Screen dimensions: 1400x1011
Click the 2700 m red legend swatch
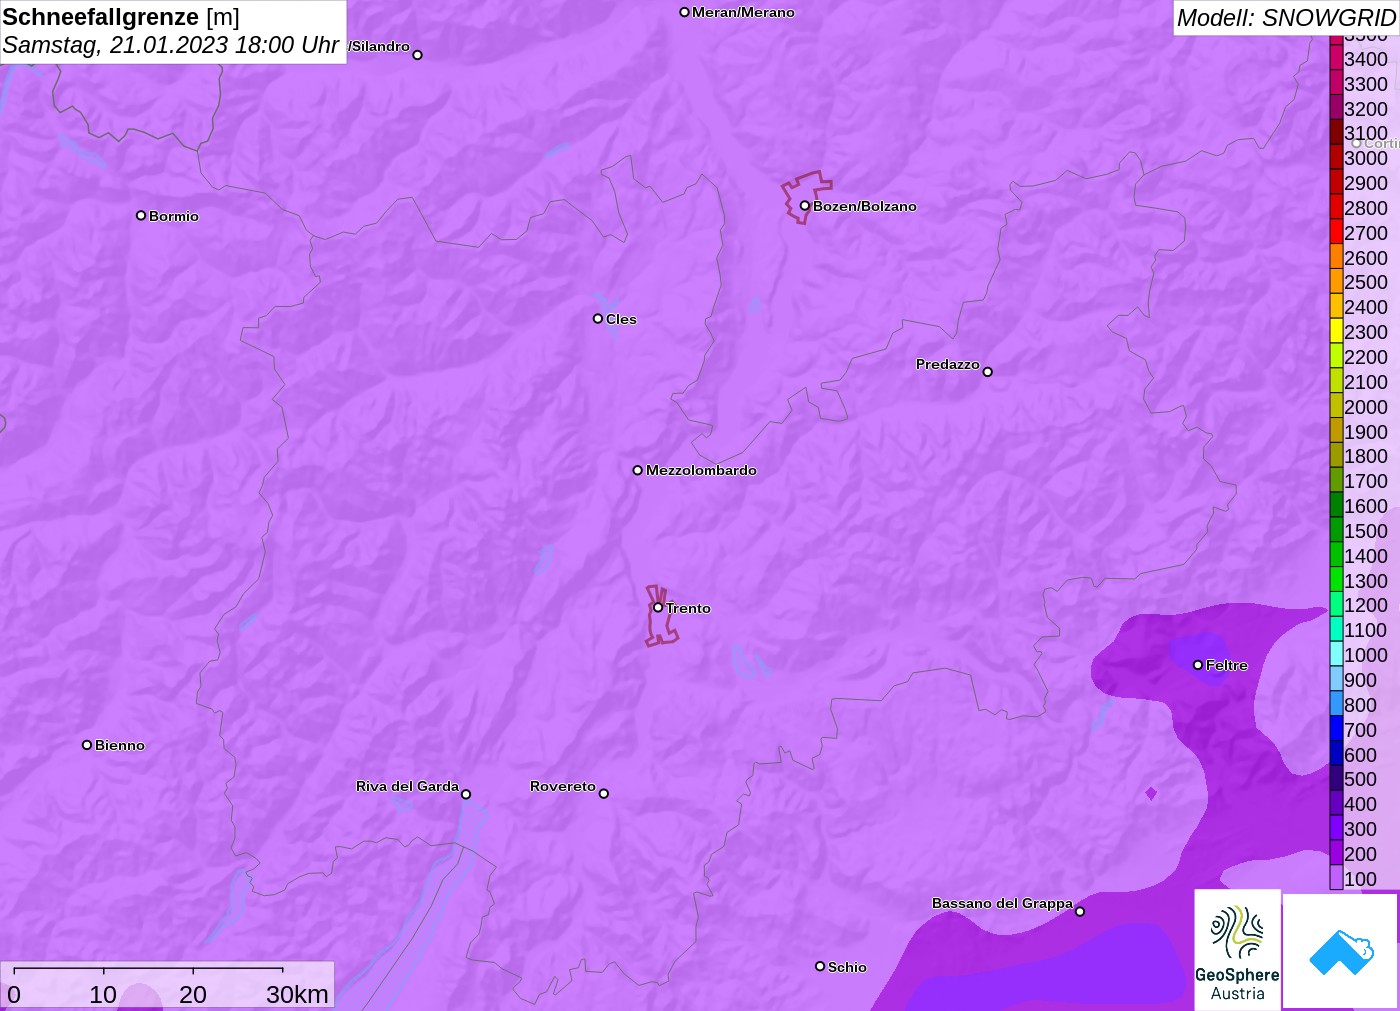pos(1336,232)
